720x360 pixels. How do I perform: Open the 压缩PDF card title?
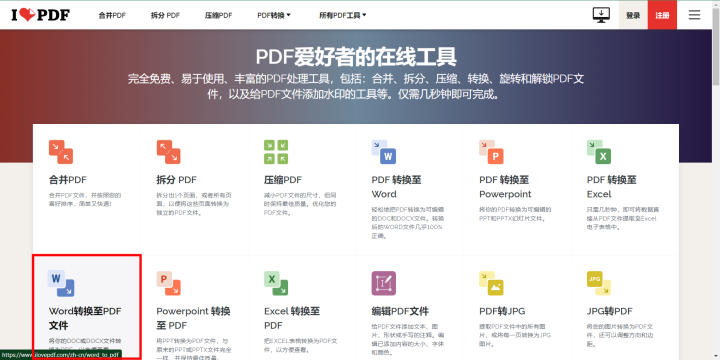(x=283, y=180)
